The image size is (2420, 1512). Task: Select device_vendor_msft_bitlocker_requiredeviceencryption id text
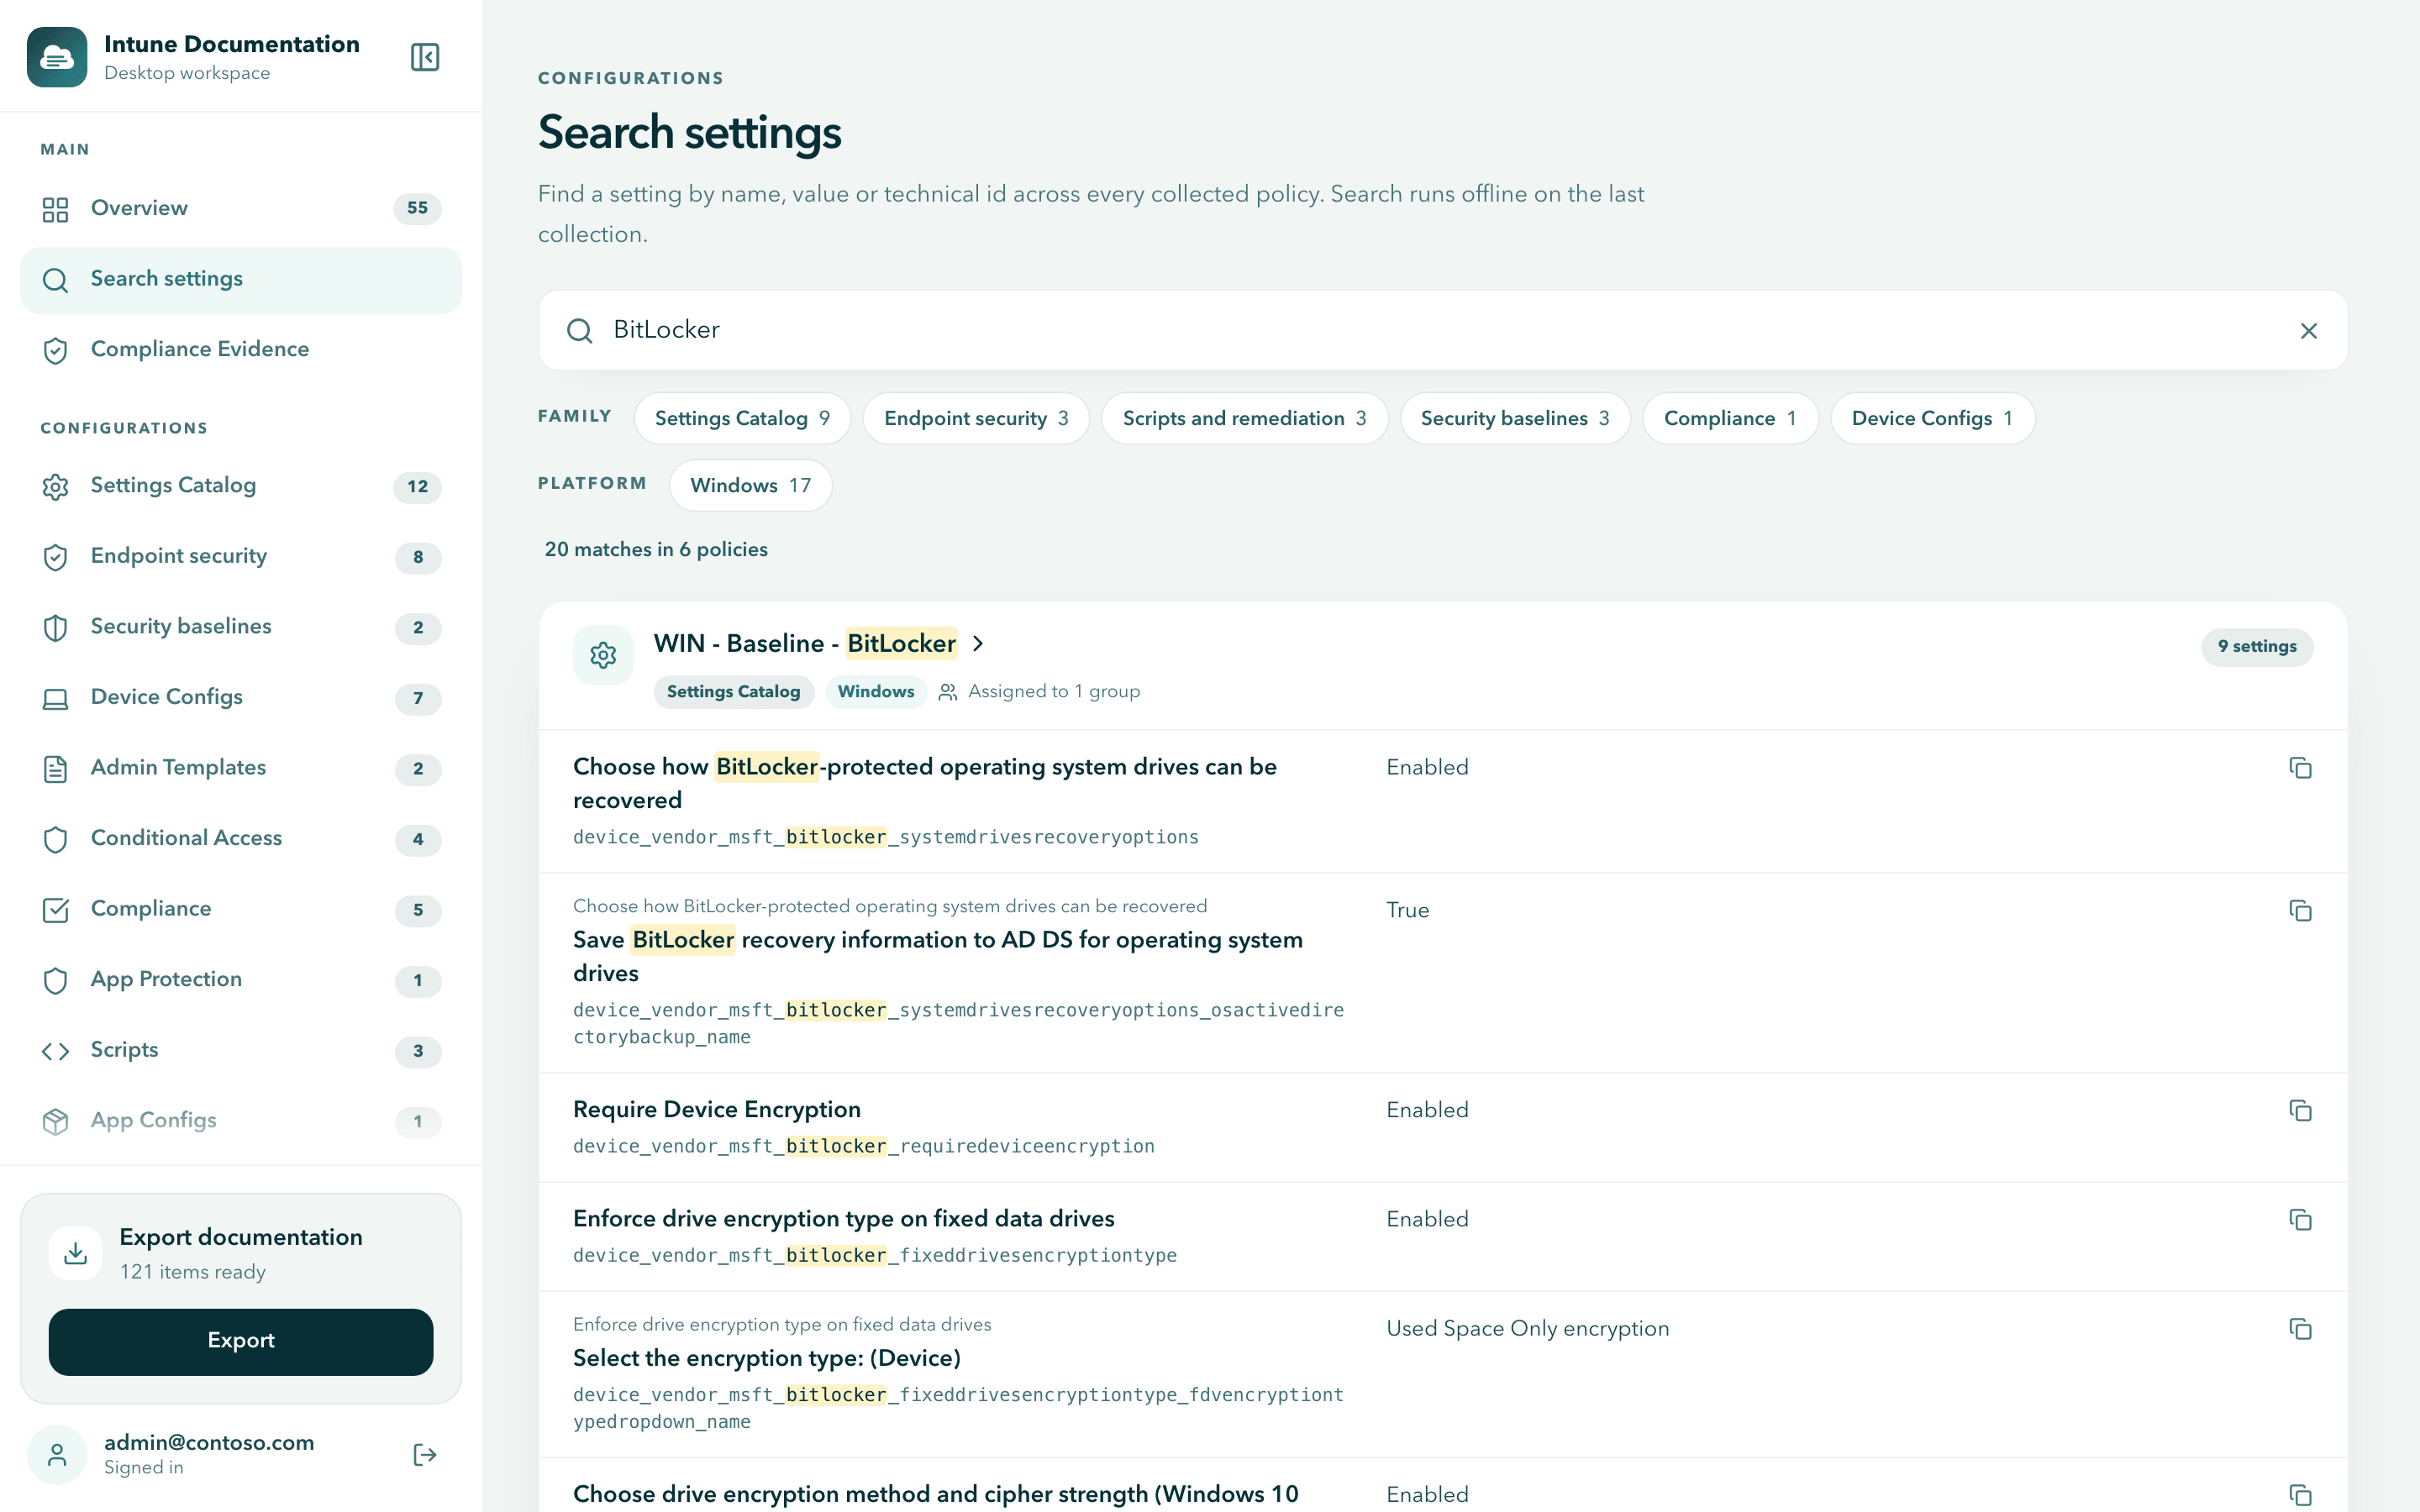[x=864, y=1146]
